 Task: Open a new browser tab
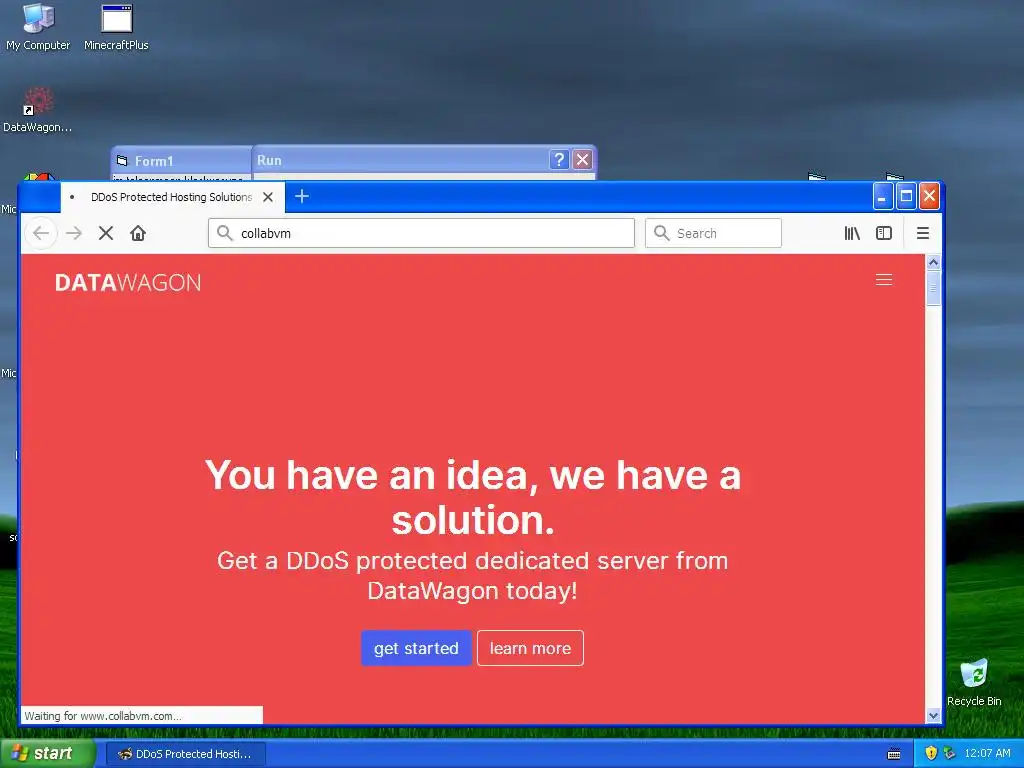click(x=302, y=196)
